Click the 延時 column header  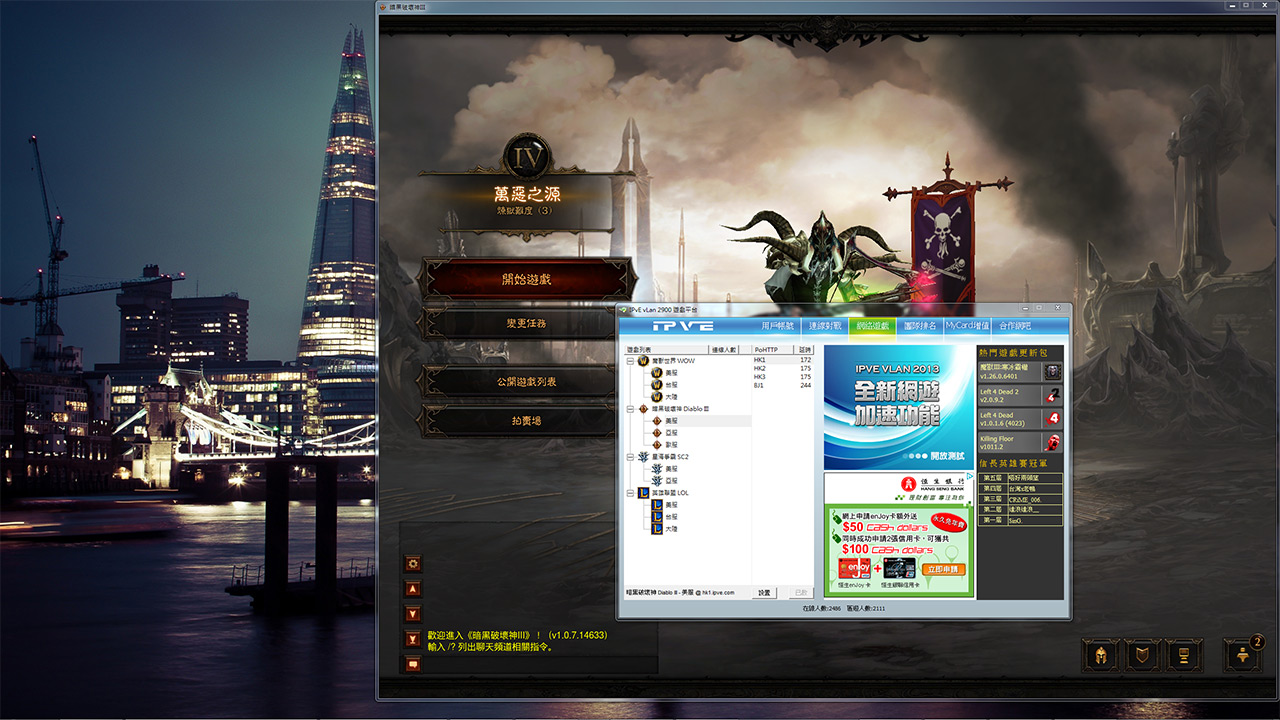[x=805, y=350]
